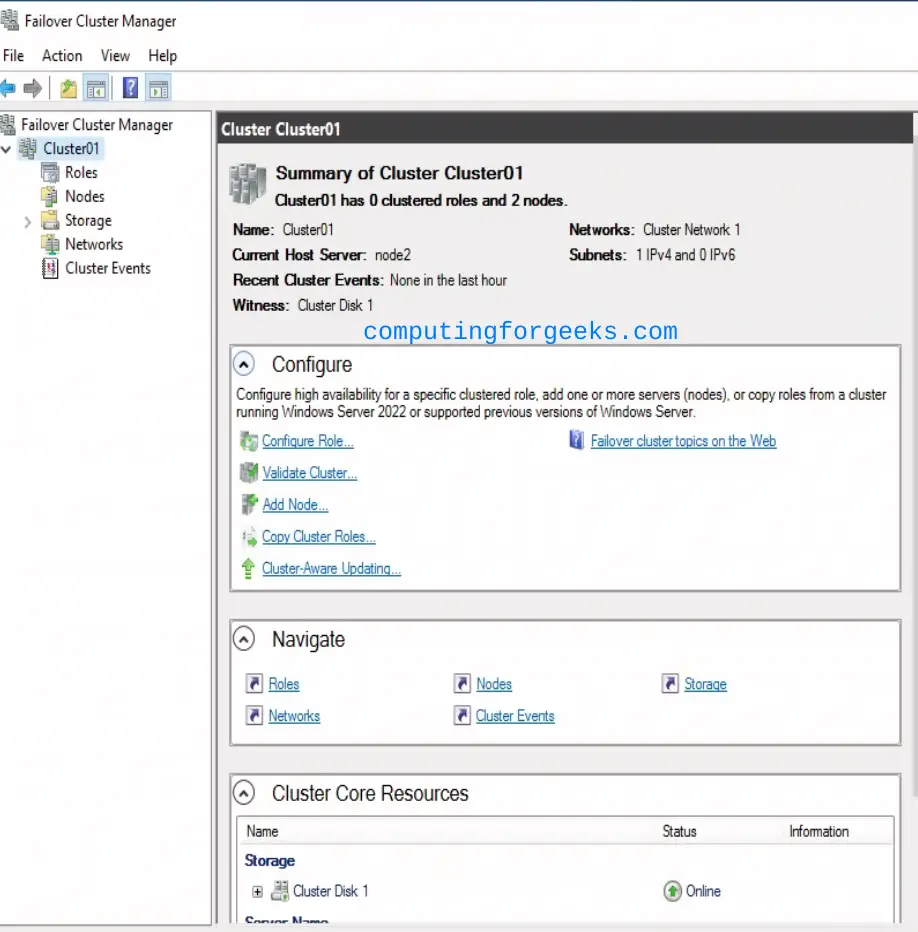Click the Nodes icon in the tree
918x932 pixels.
tap(50, 196)
